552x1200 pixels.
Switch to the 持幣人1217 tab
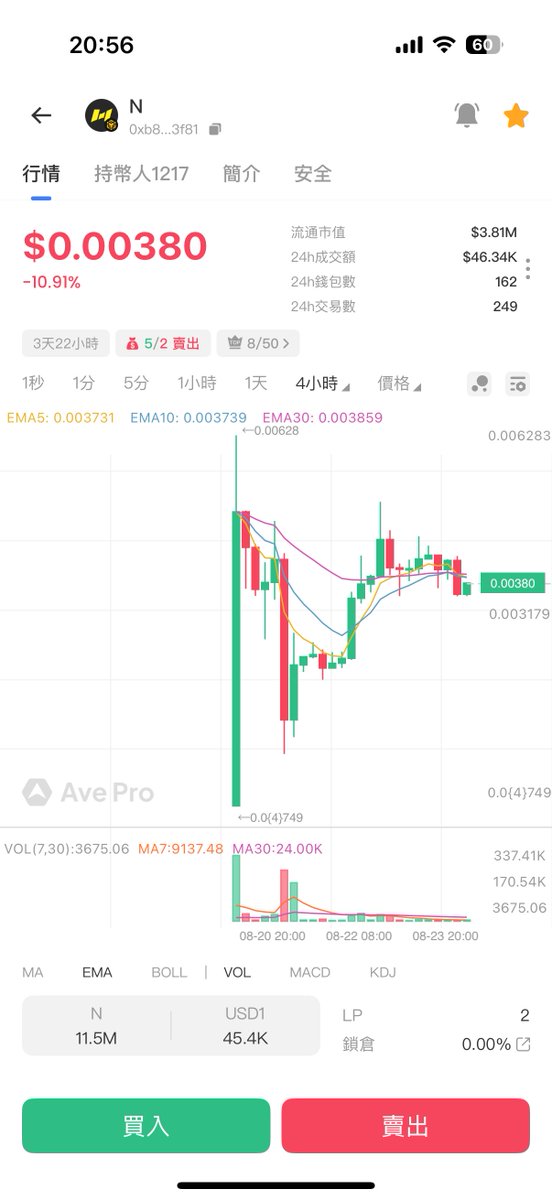tap(141, 173)
